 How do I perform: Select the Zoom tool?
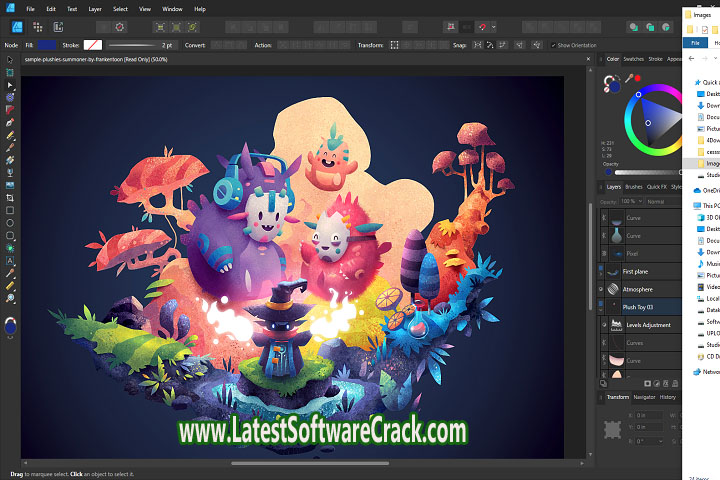click(10, 298)
